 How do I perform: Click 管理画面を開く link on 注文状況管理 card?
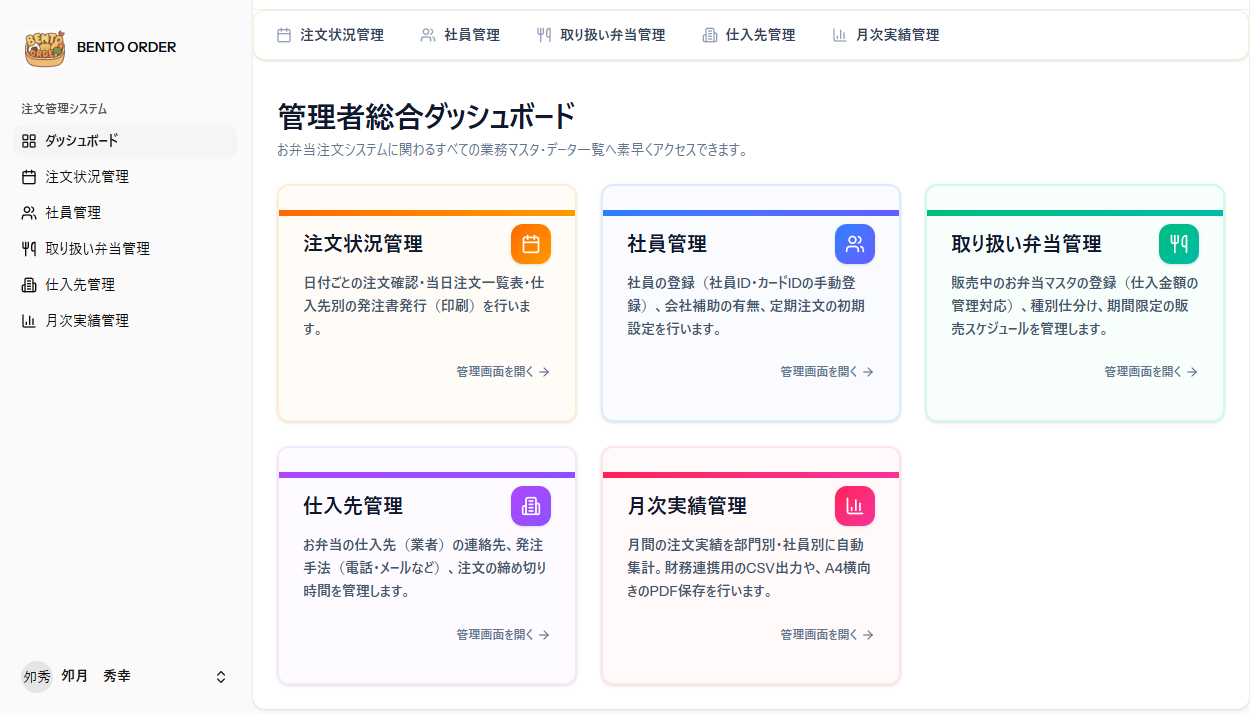point(503,372)
